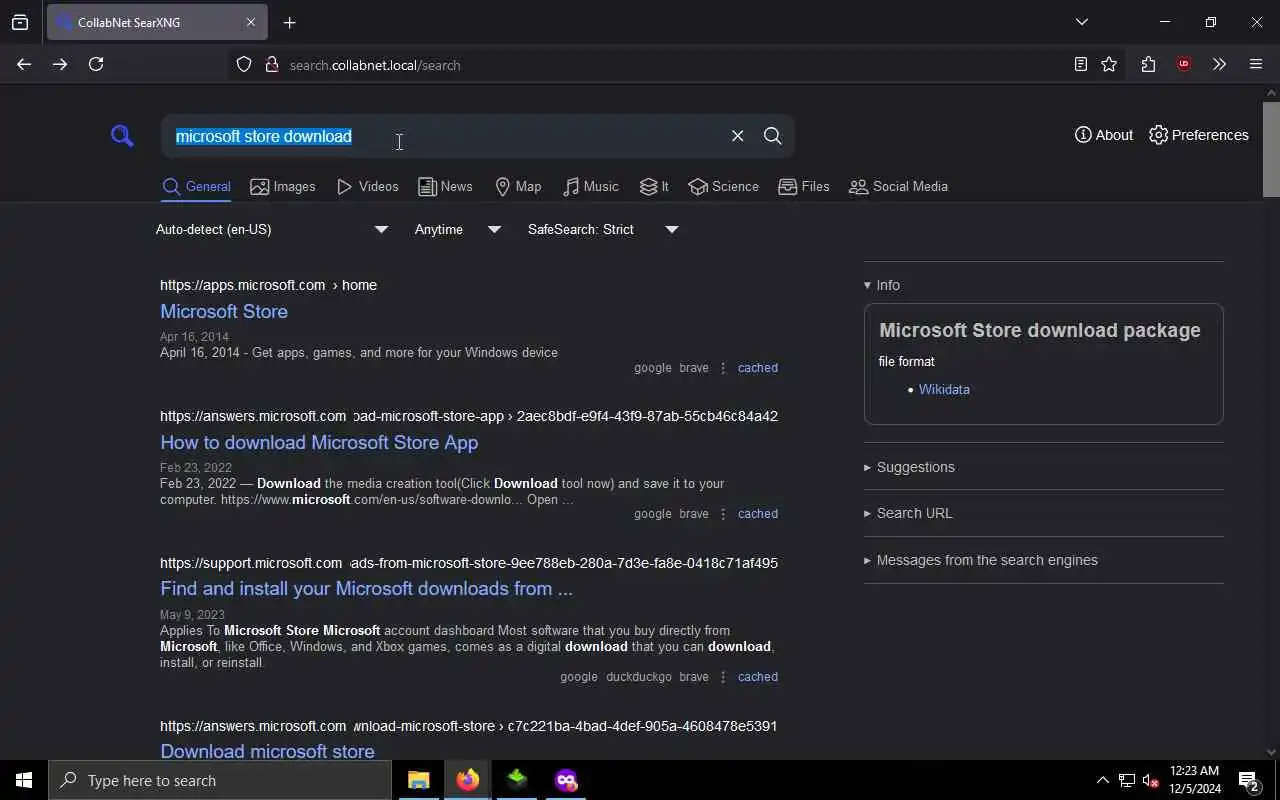Reload the current page
This screenshot has width=1280, height=800.
click(x=96, y=64)
